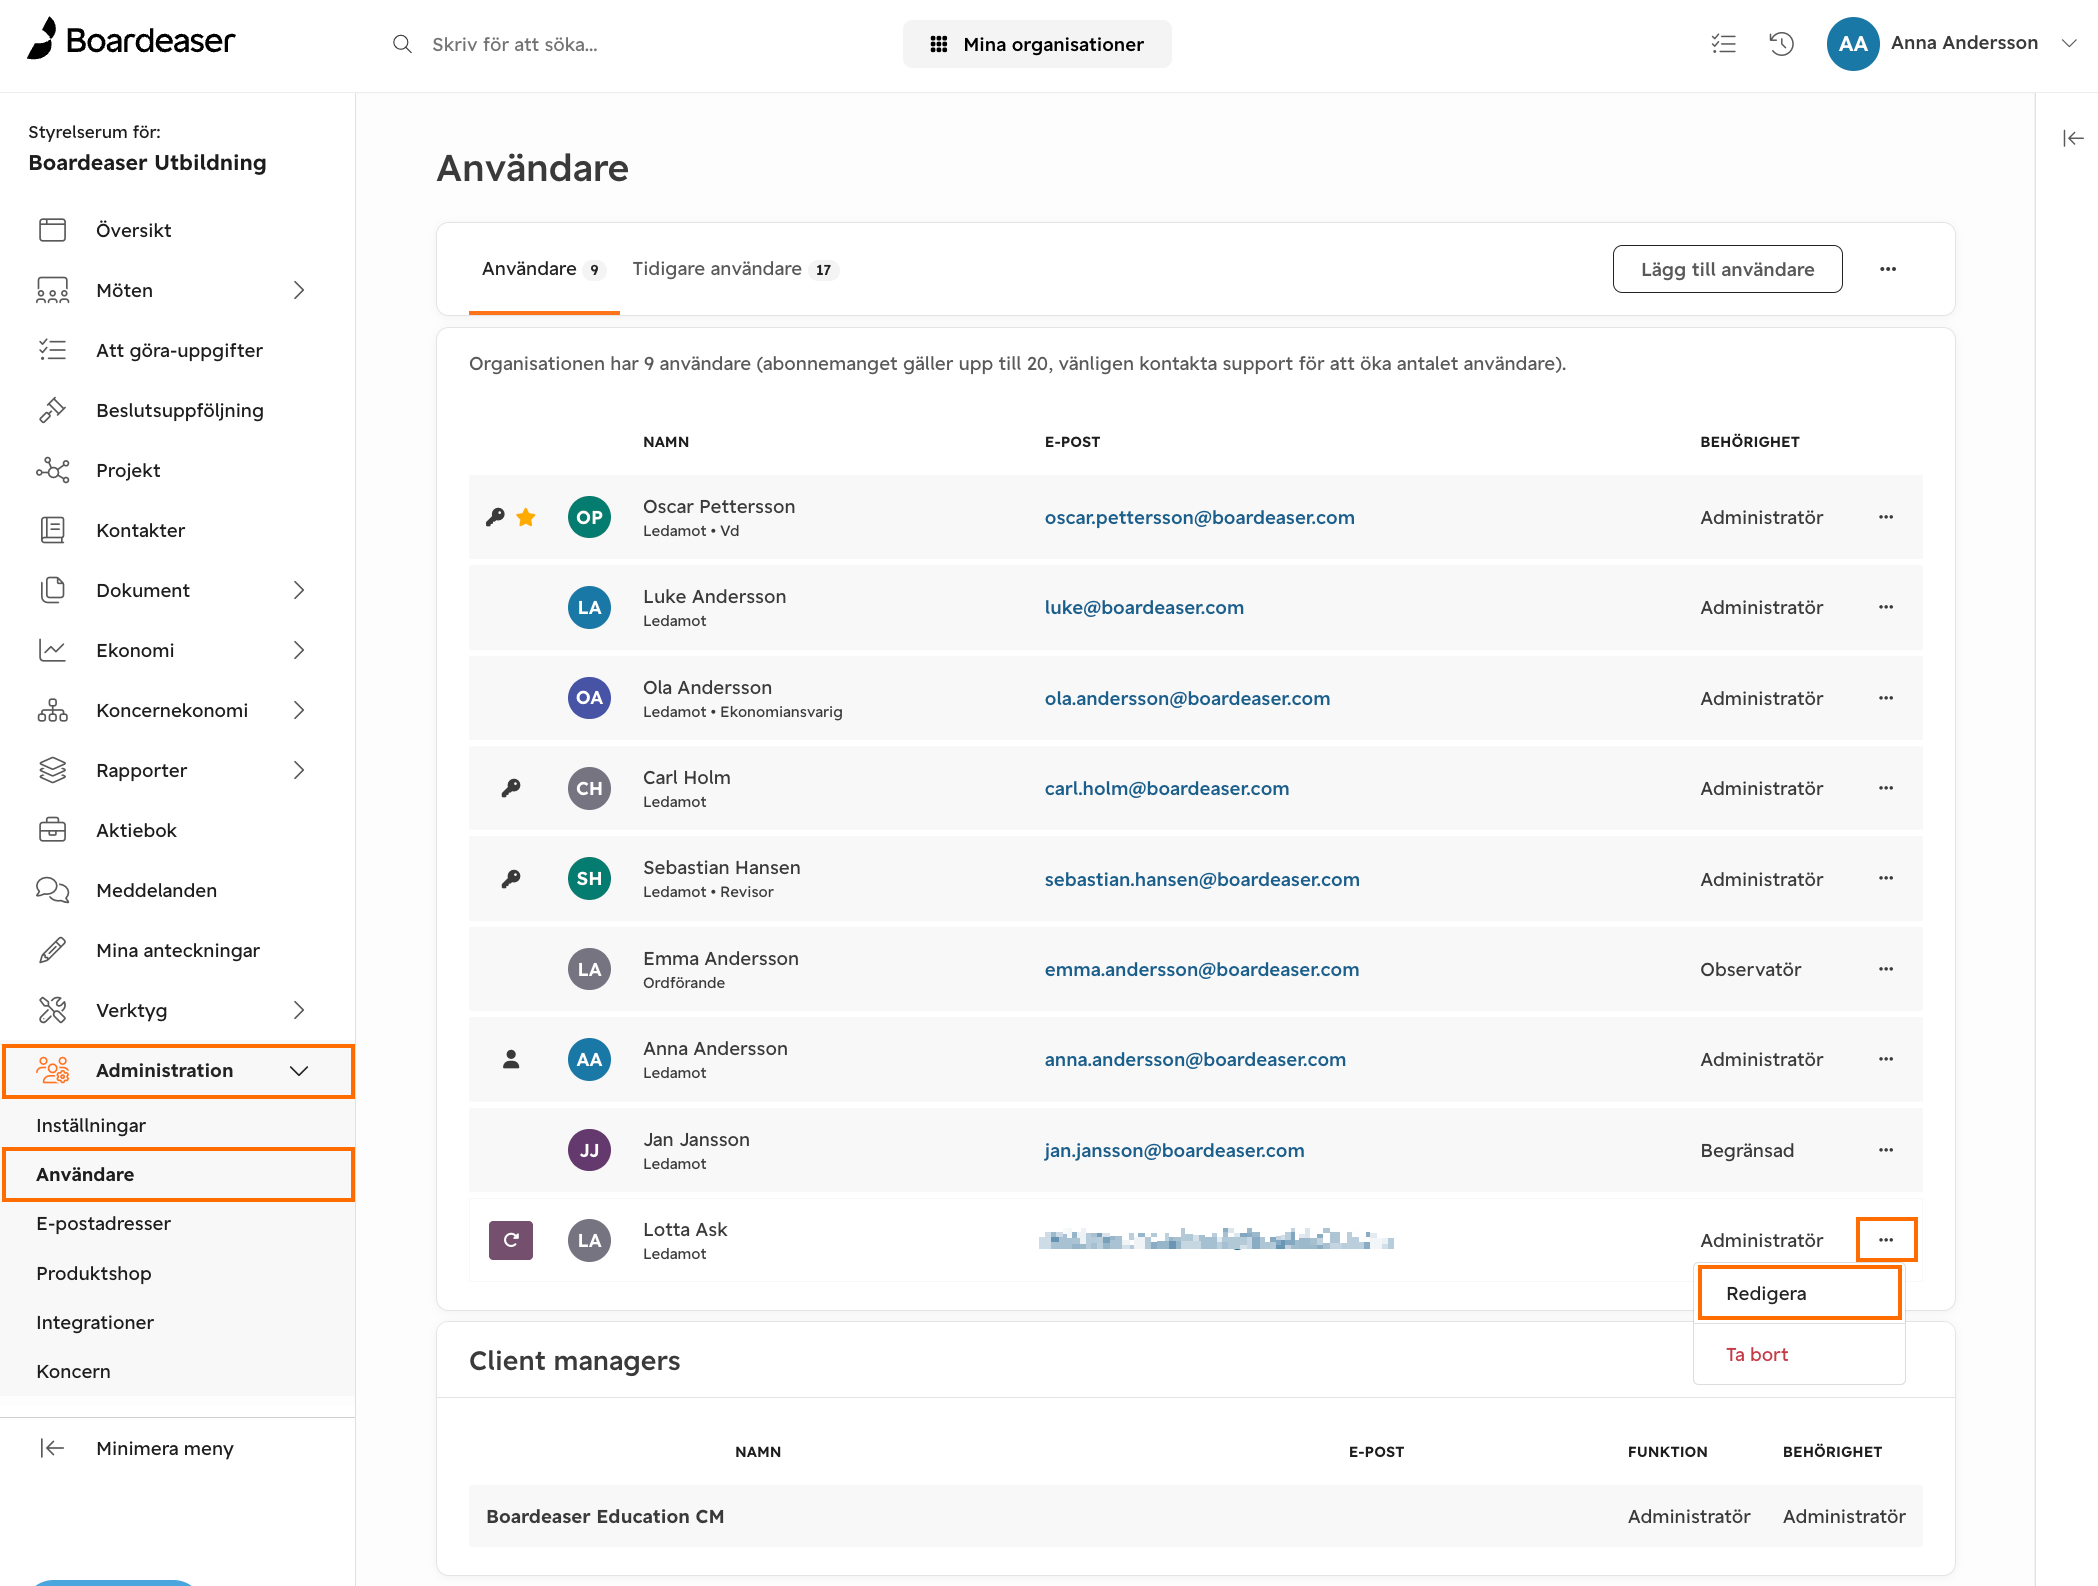Click the Ola Andersson OA avatar
2098x1586 pixels.
coord(589,697)
